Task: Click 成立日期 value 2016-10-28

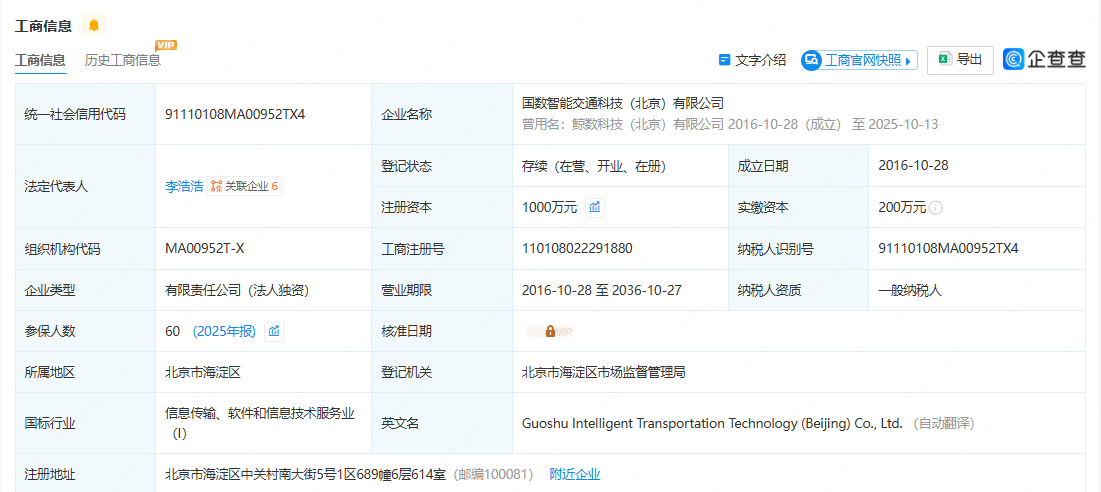Action: (914, 166)
